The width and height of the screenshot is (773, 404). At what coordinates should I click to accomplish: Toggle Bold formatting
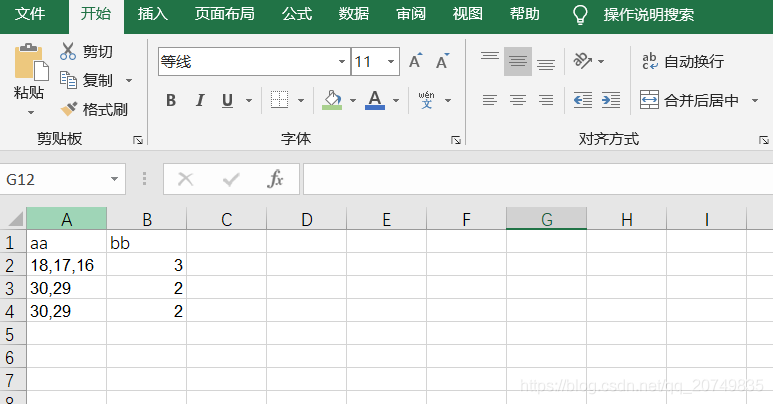click(171, 100)
